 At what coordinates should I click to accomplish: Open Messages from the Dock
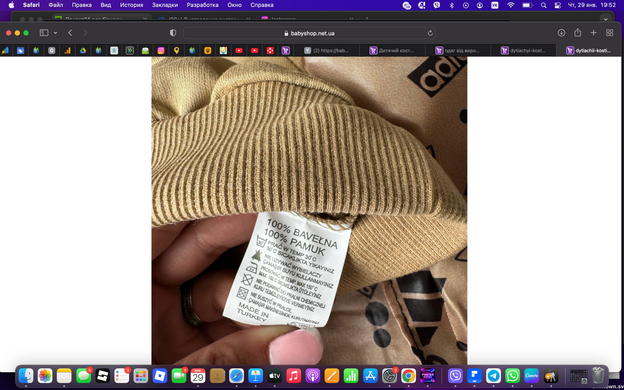click(83, 375)
